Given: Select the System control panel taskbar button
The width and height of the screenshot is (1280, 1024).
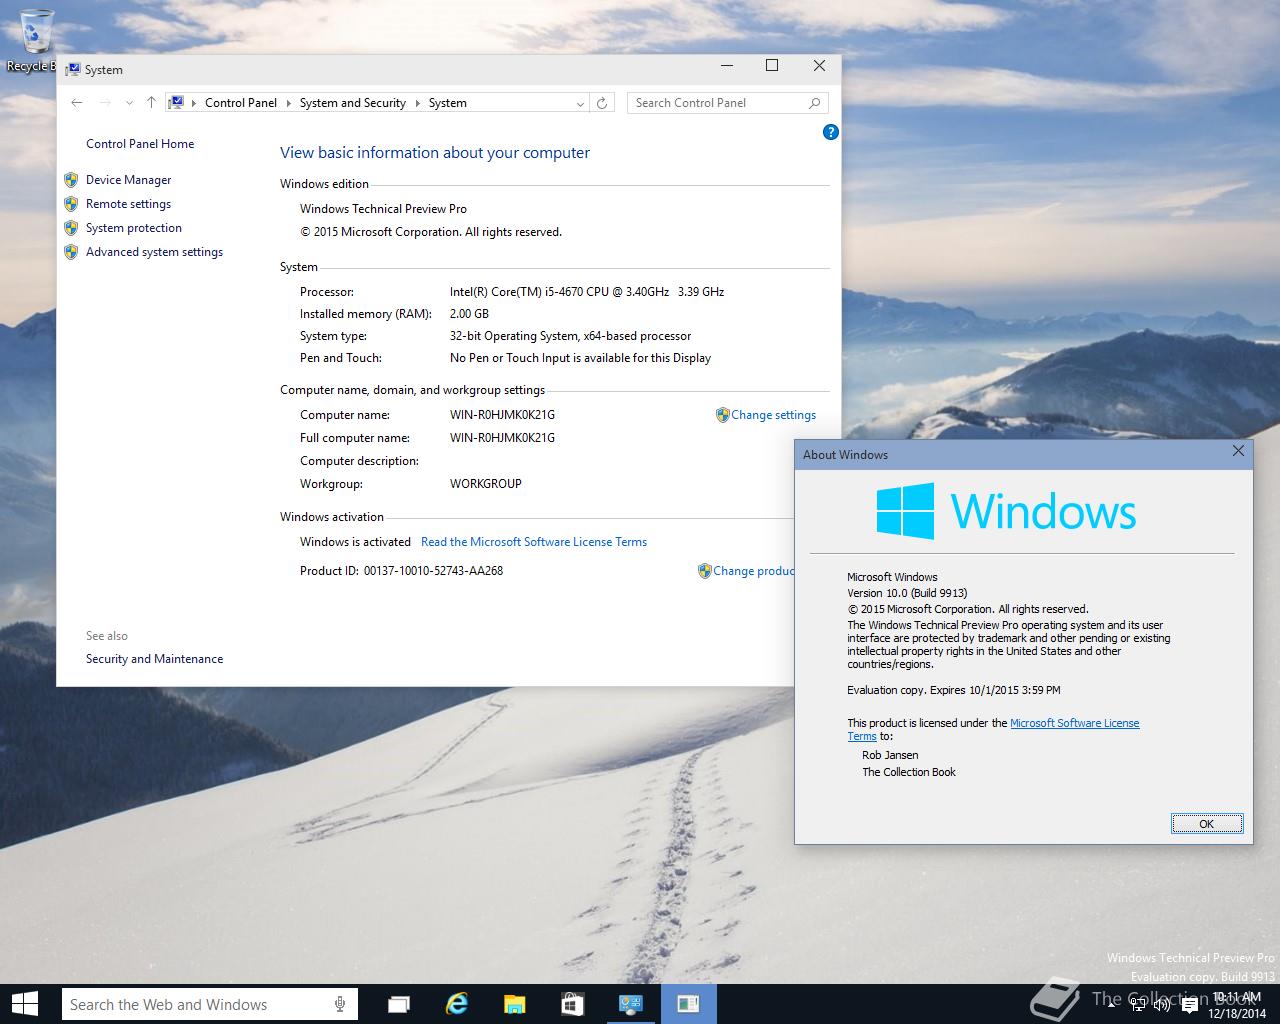Looking at the screenshot, I should [630, 1004].
